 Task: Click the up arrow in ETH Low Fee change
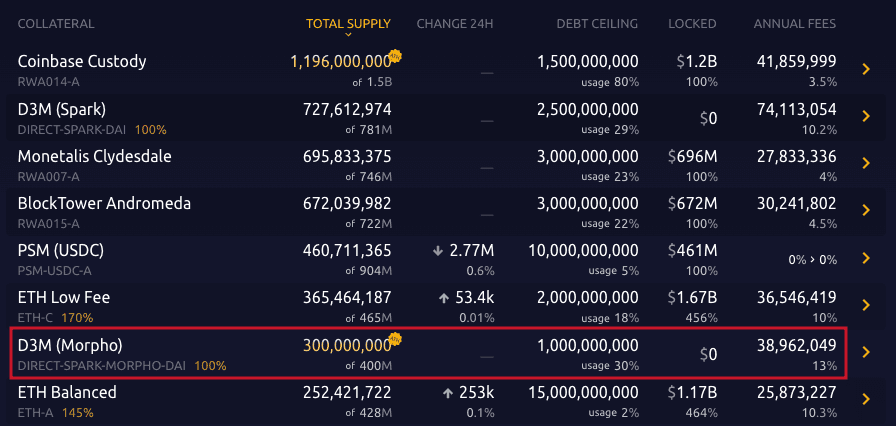pyautogui.click(x=443, y=297)
